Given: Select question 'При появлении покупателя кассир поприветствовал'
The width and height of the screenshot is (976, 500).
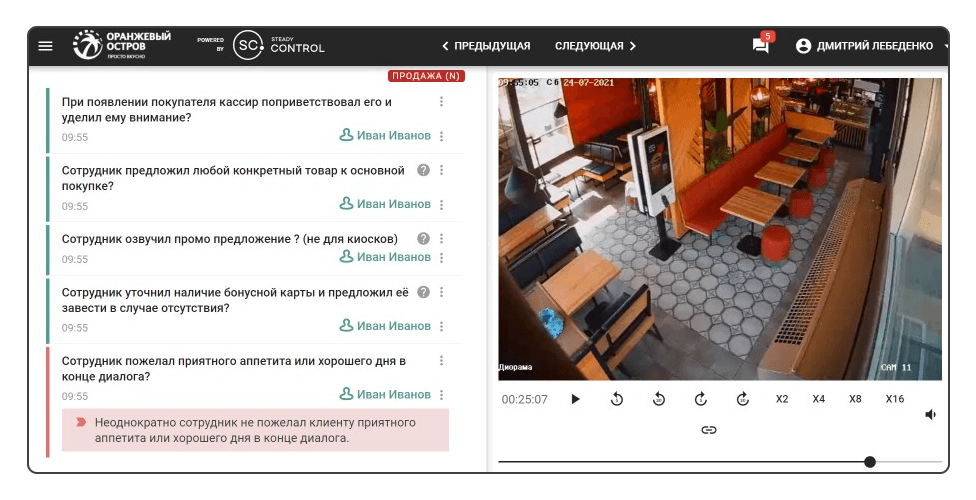Looking at the screenshot, I should pyautogui.click(x=227, y=110).
